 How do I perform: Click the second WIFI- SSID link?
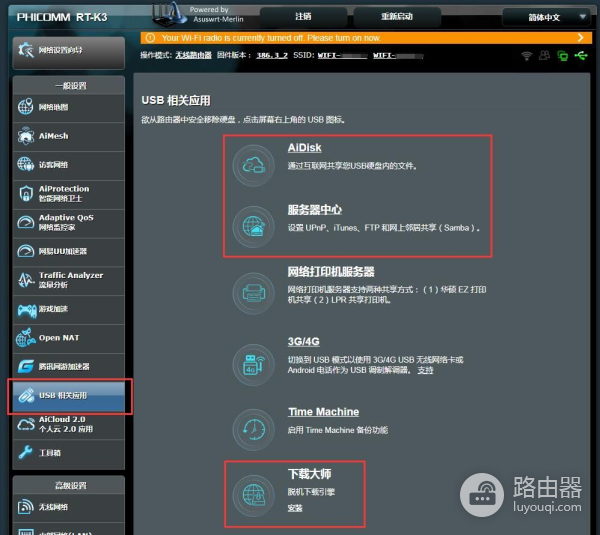[398, 55]
